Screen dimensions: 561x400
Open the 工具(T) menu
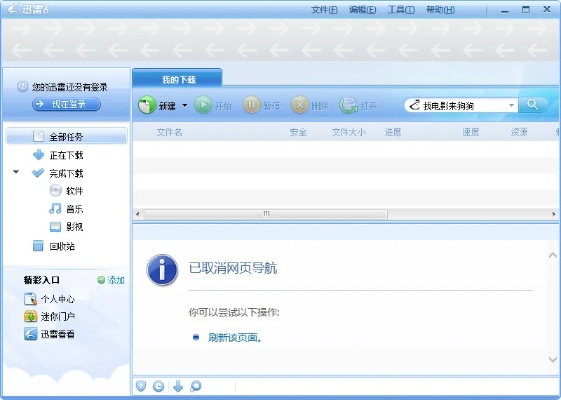click(401, 10)
